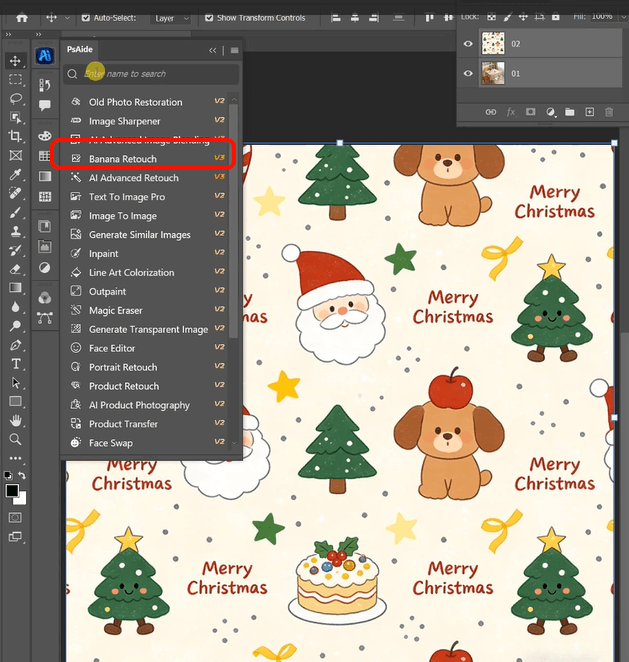Select the Brush tool
629x662 pixels.
pyautogui.click(x=15, y=212)
